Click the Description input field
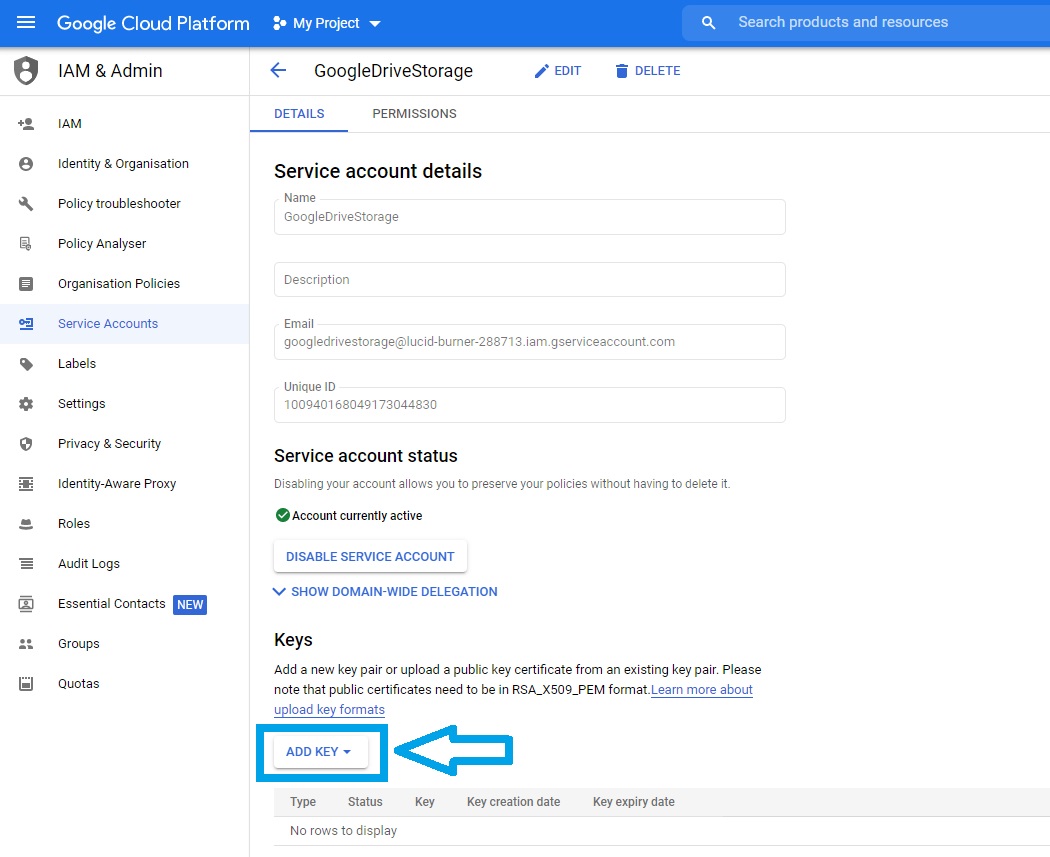The width and height of the screenshot is (1050, 857). tap(530, 279)
